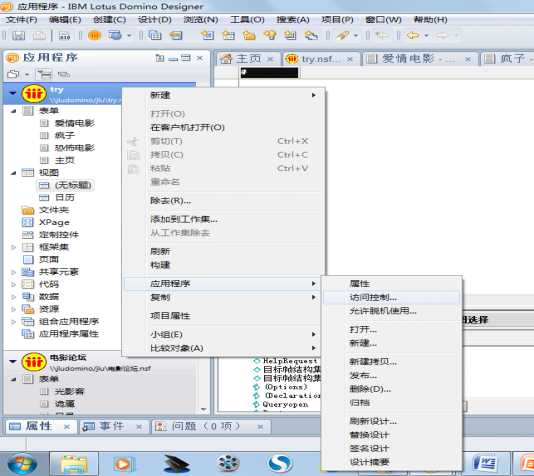Select the 光影斋 form under 电影论坛
Viewport: 534px width, 476px height.
click(x=69, y=392)
